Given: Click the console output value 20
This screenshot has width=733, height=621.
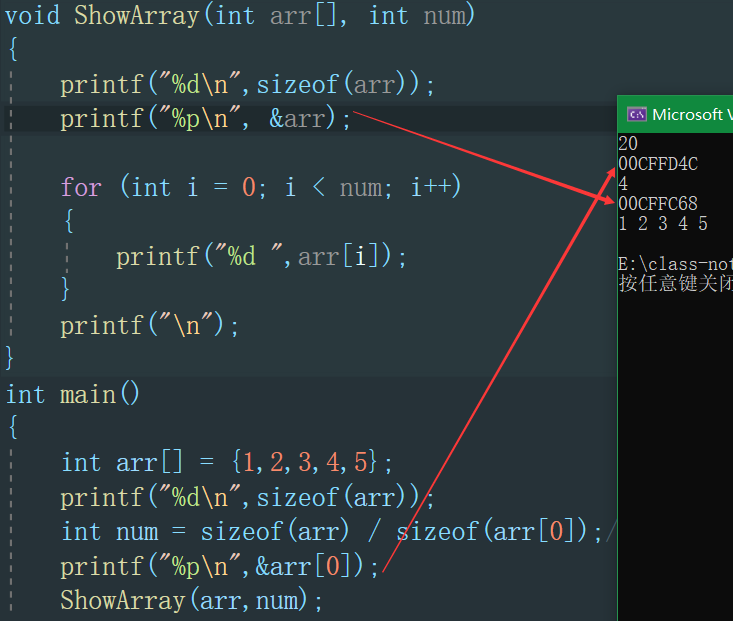Looking at the screenshot, I should point(628,143).
